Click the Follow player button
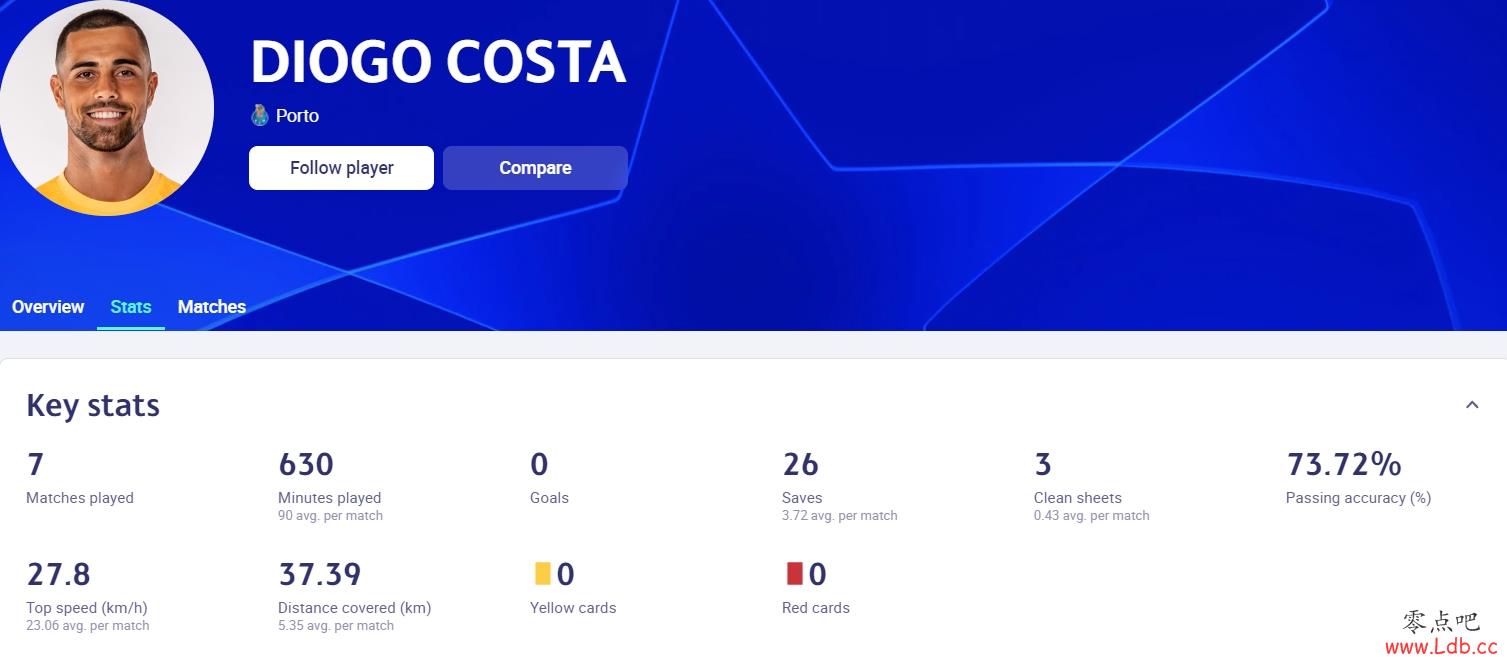1507x657 pixels. click(x=341, y=168)
